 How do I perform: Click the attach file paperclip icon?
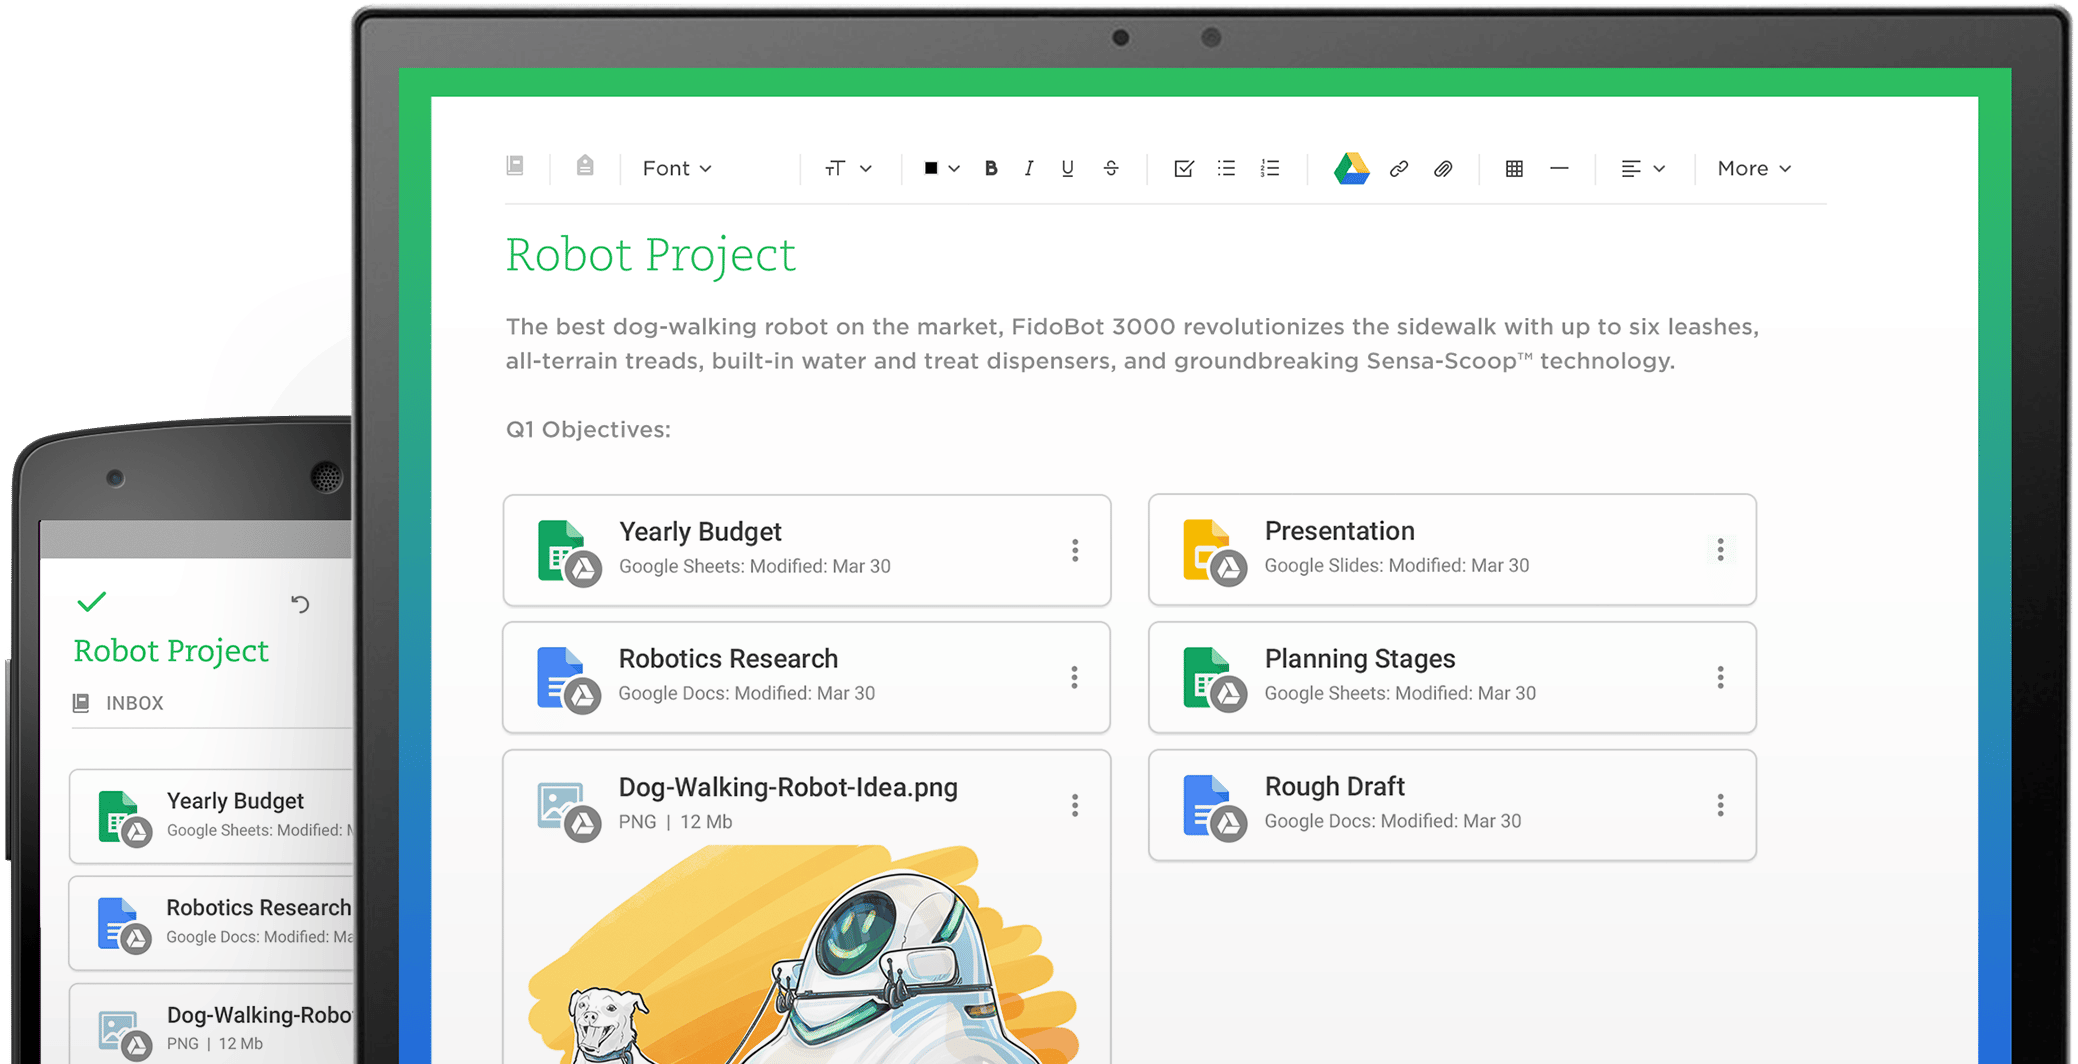point(1443,169)
